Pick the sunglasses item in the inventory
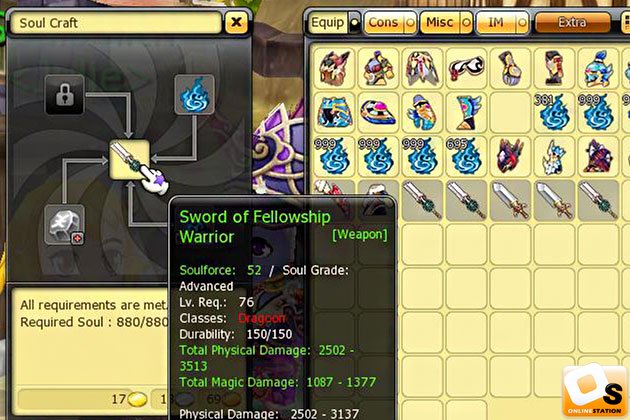This screenshot has width=630, height=420. pyautogui.click(x=466, y=68)
